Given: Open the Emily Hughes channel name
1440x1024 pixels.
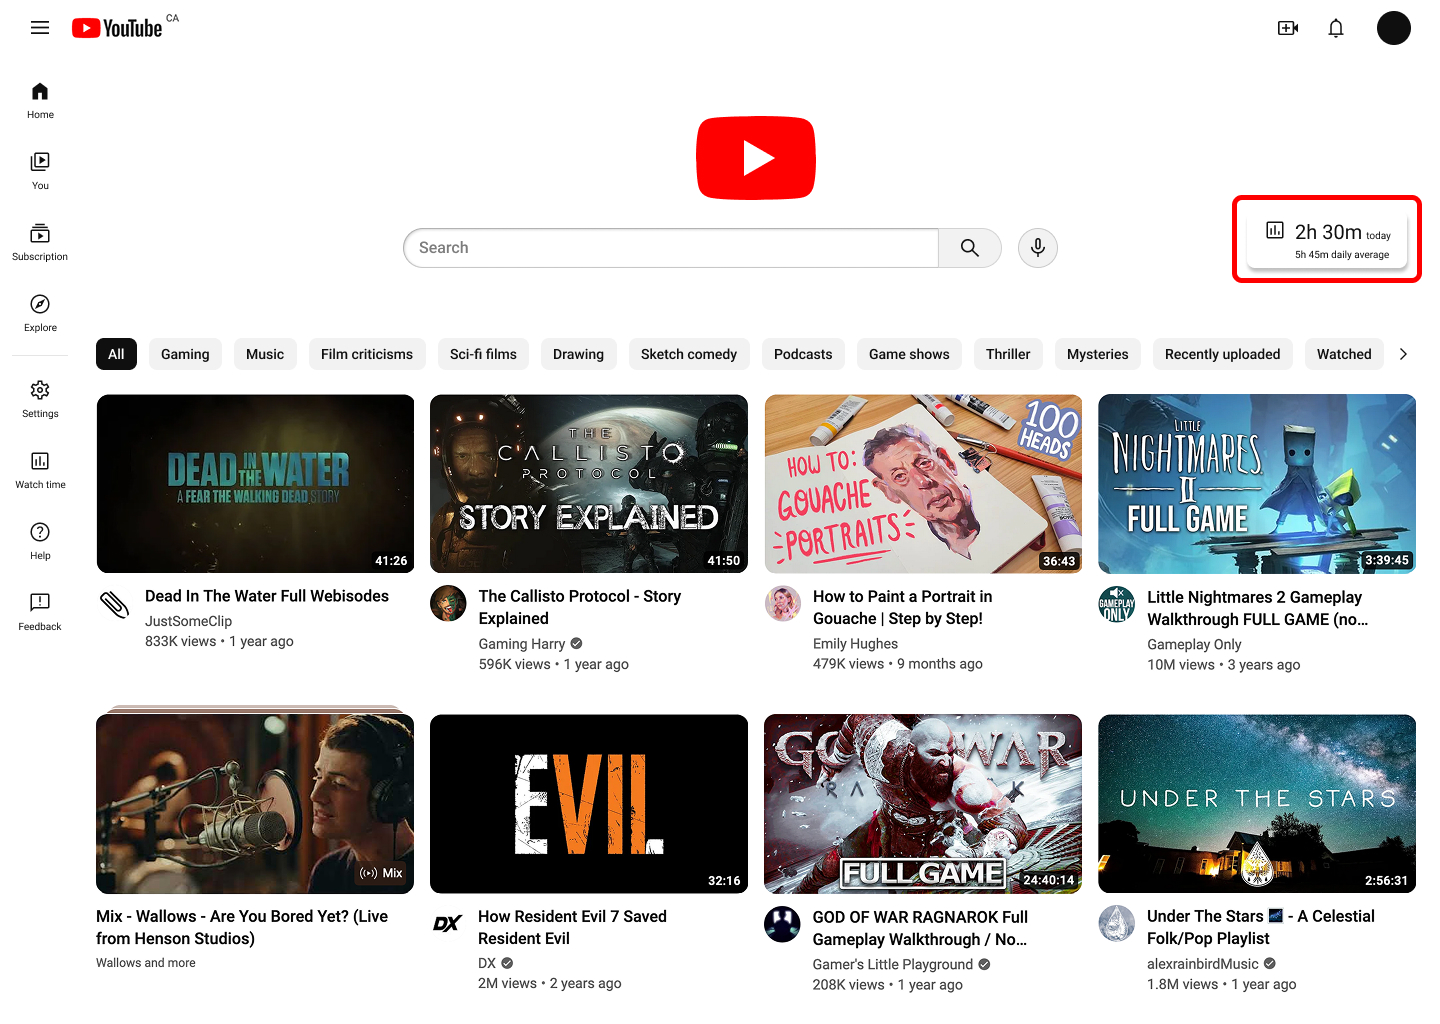Looking at the screenshot, I should (856, 644).
